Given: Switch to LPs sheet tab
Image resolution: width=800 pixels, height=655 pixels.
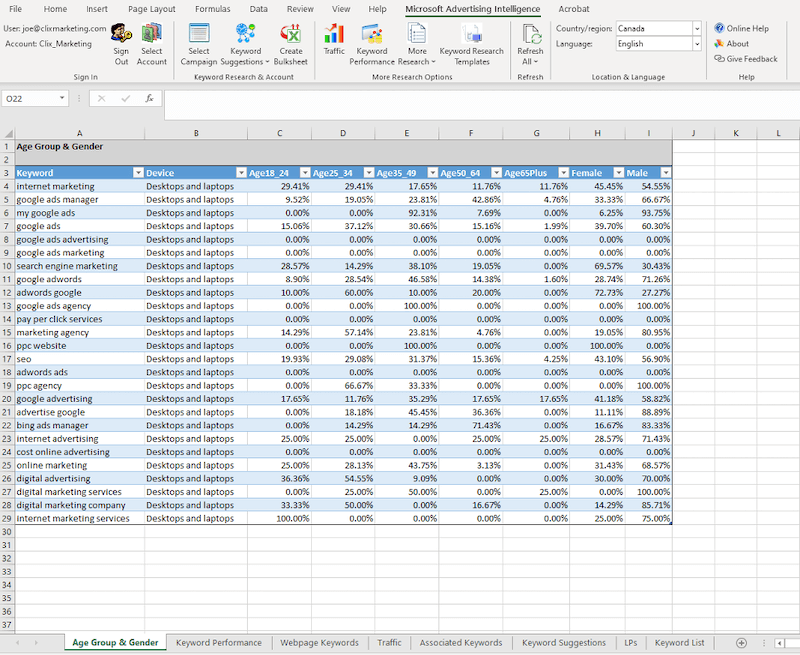Looking at the screenshot, I should 631,643.
